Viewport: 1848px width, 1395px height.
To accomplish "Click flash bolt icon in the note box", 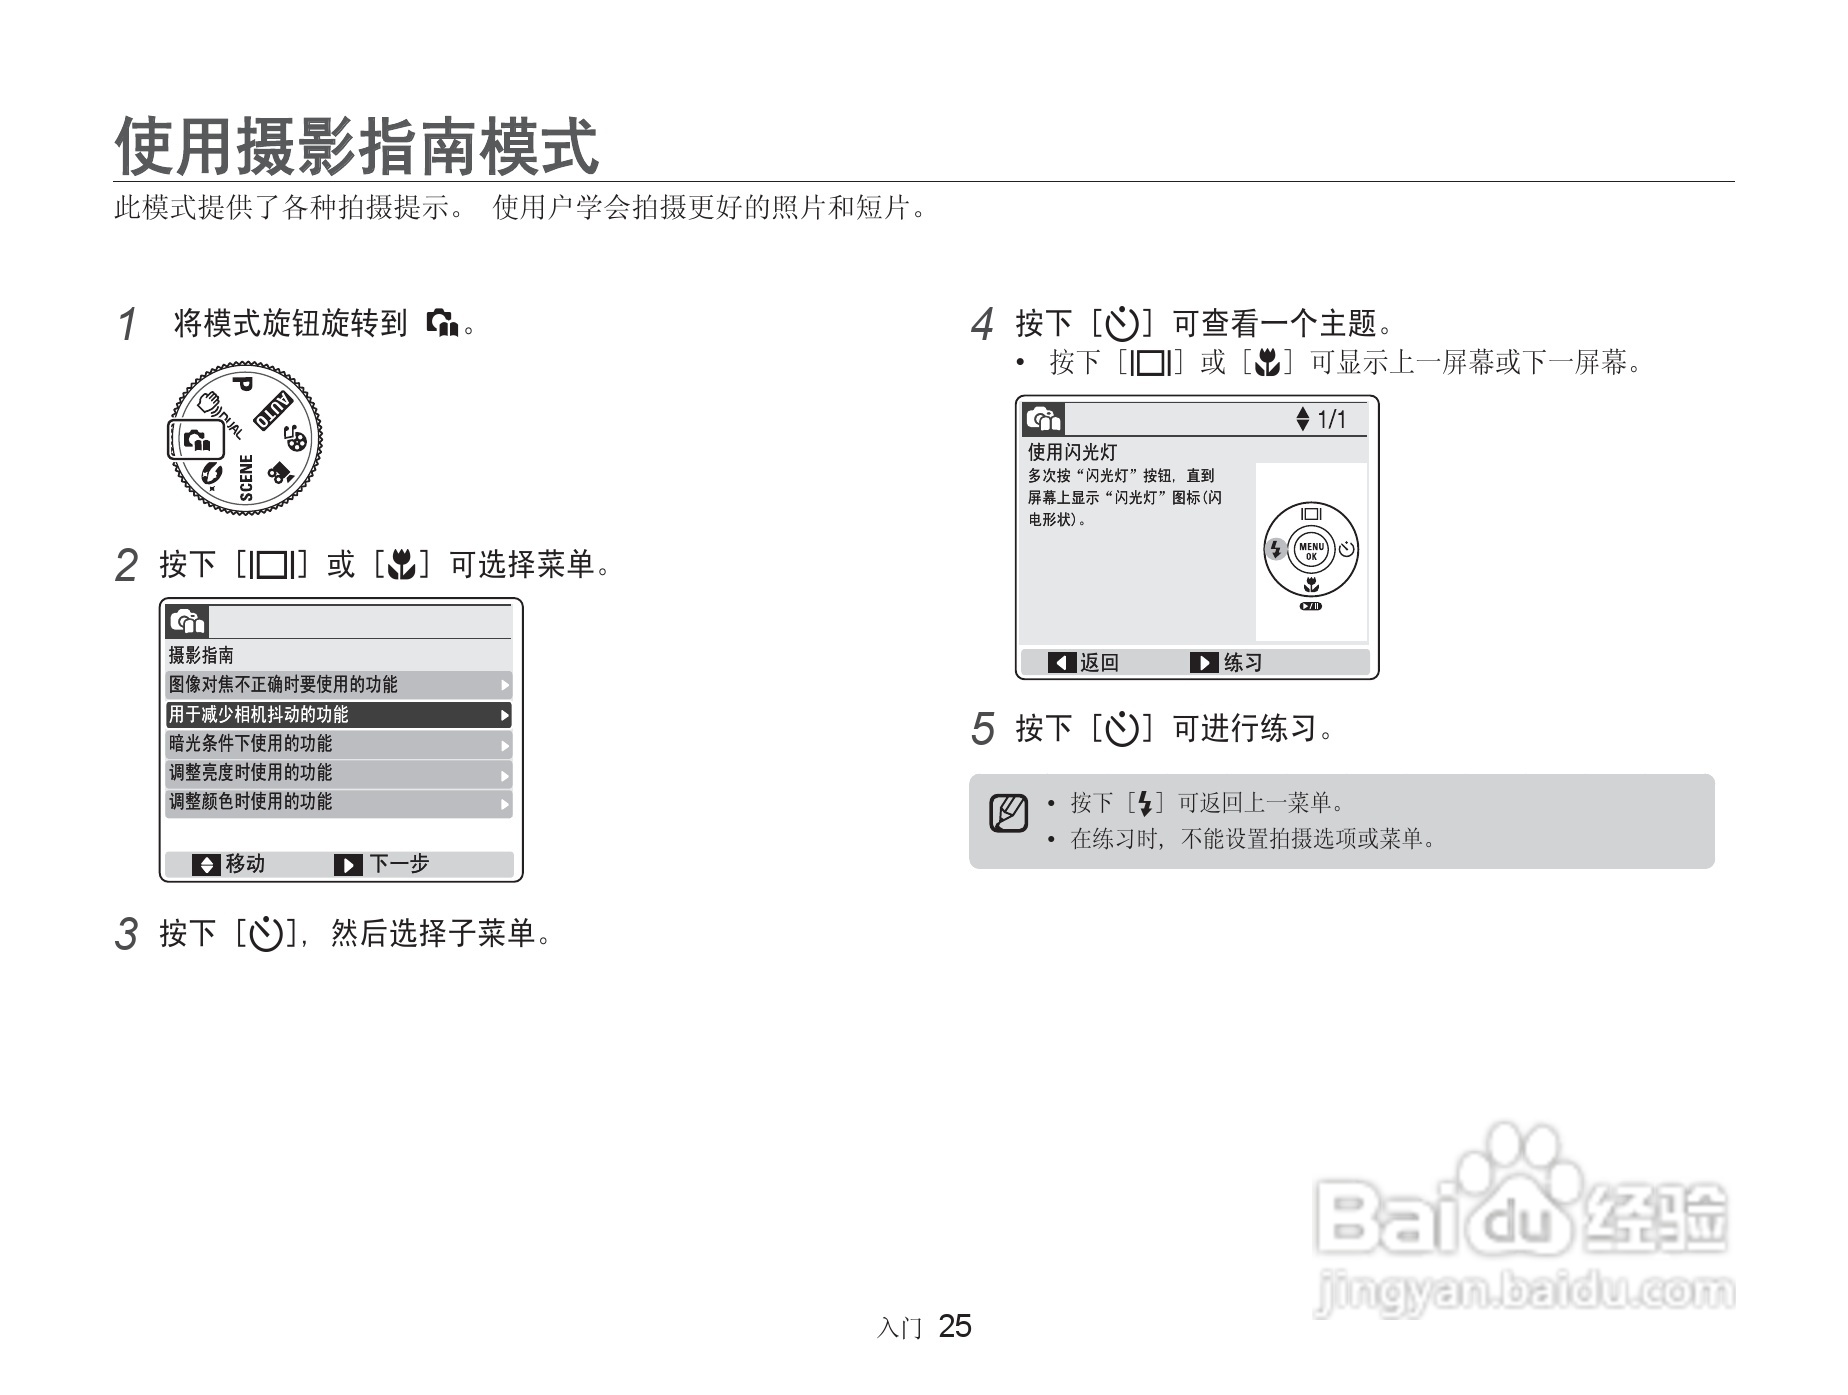I will point(1146,803).
